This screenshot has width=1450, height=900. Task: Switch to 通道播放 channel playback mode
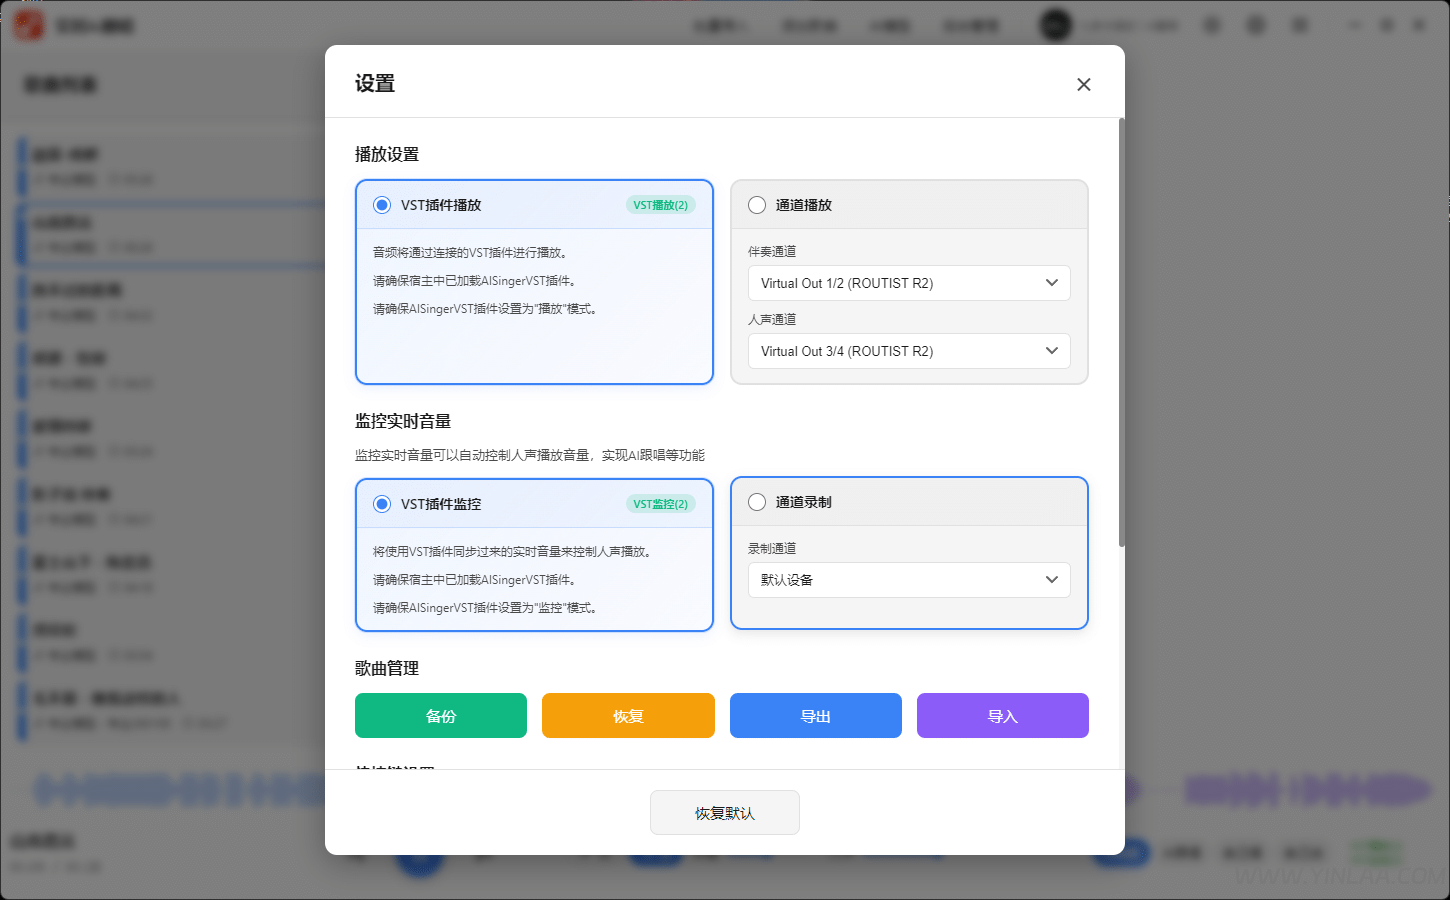[x=757, y=204]
